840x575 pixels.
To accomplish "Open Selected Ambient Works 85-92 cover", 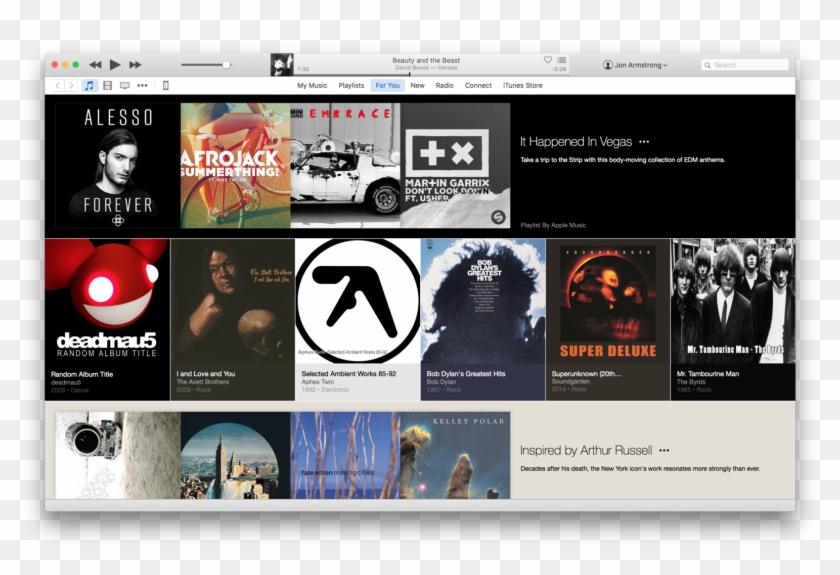I will pyautogui.click(x=358, y=301).
